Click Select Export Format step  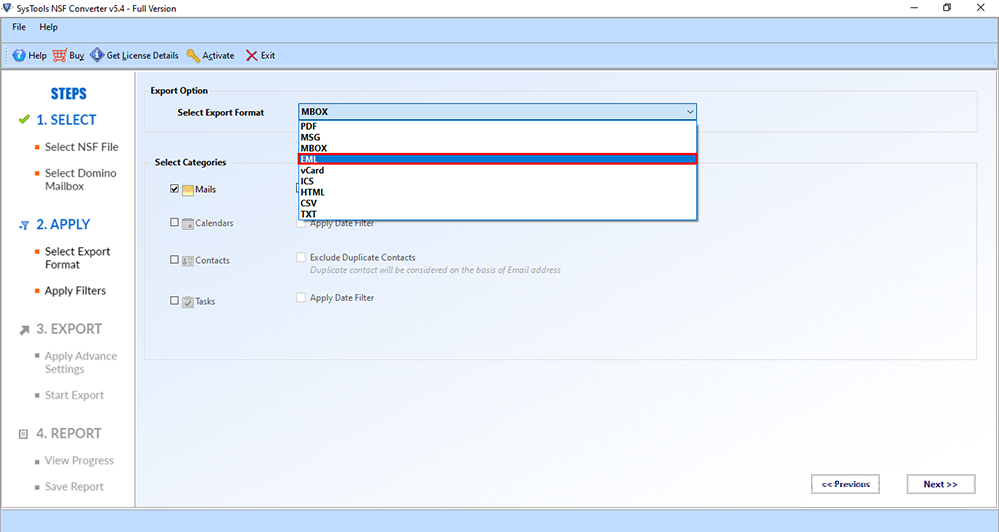pyautogui.click(x=77, y=258)
